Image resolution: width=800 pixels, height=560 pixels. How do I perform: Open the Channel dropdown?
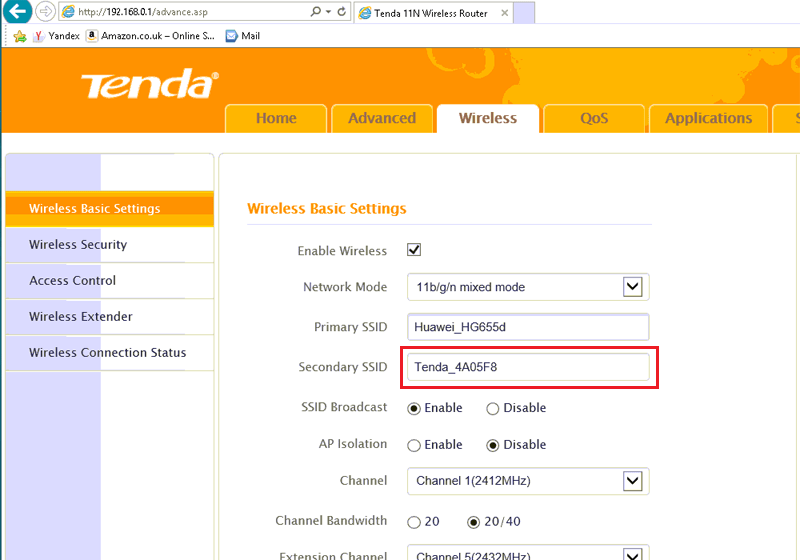pos(528,481)
